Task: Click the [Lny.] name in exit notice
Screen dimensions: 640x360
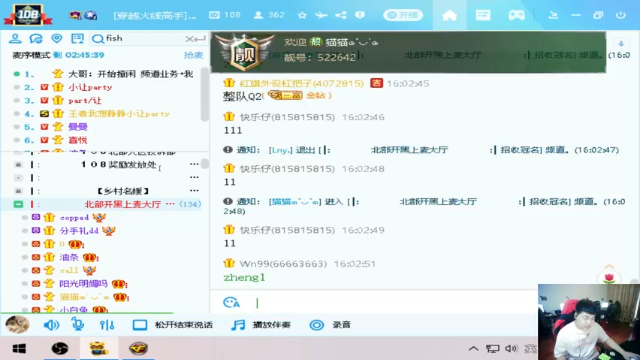Action: pos(280,150)
